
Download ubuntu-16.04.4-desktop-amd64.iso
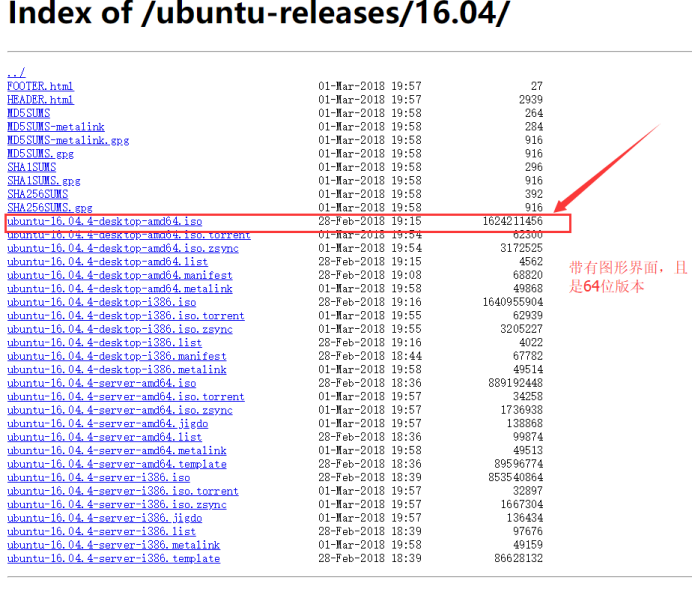tap(105, 221)
